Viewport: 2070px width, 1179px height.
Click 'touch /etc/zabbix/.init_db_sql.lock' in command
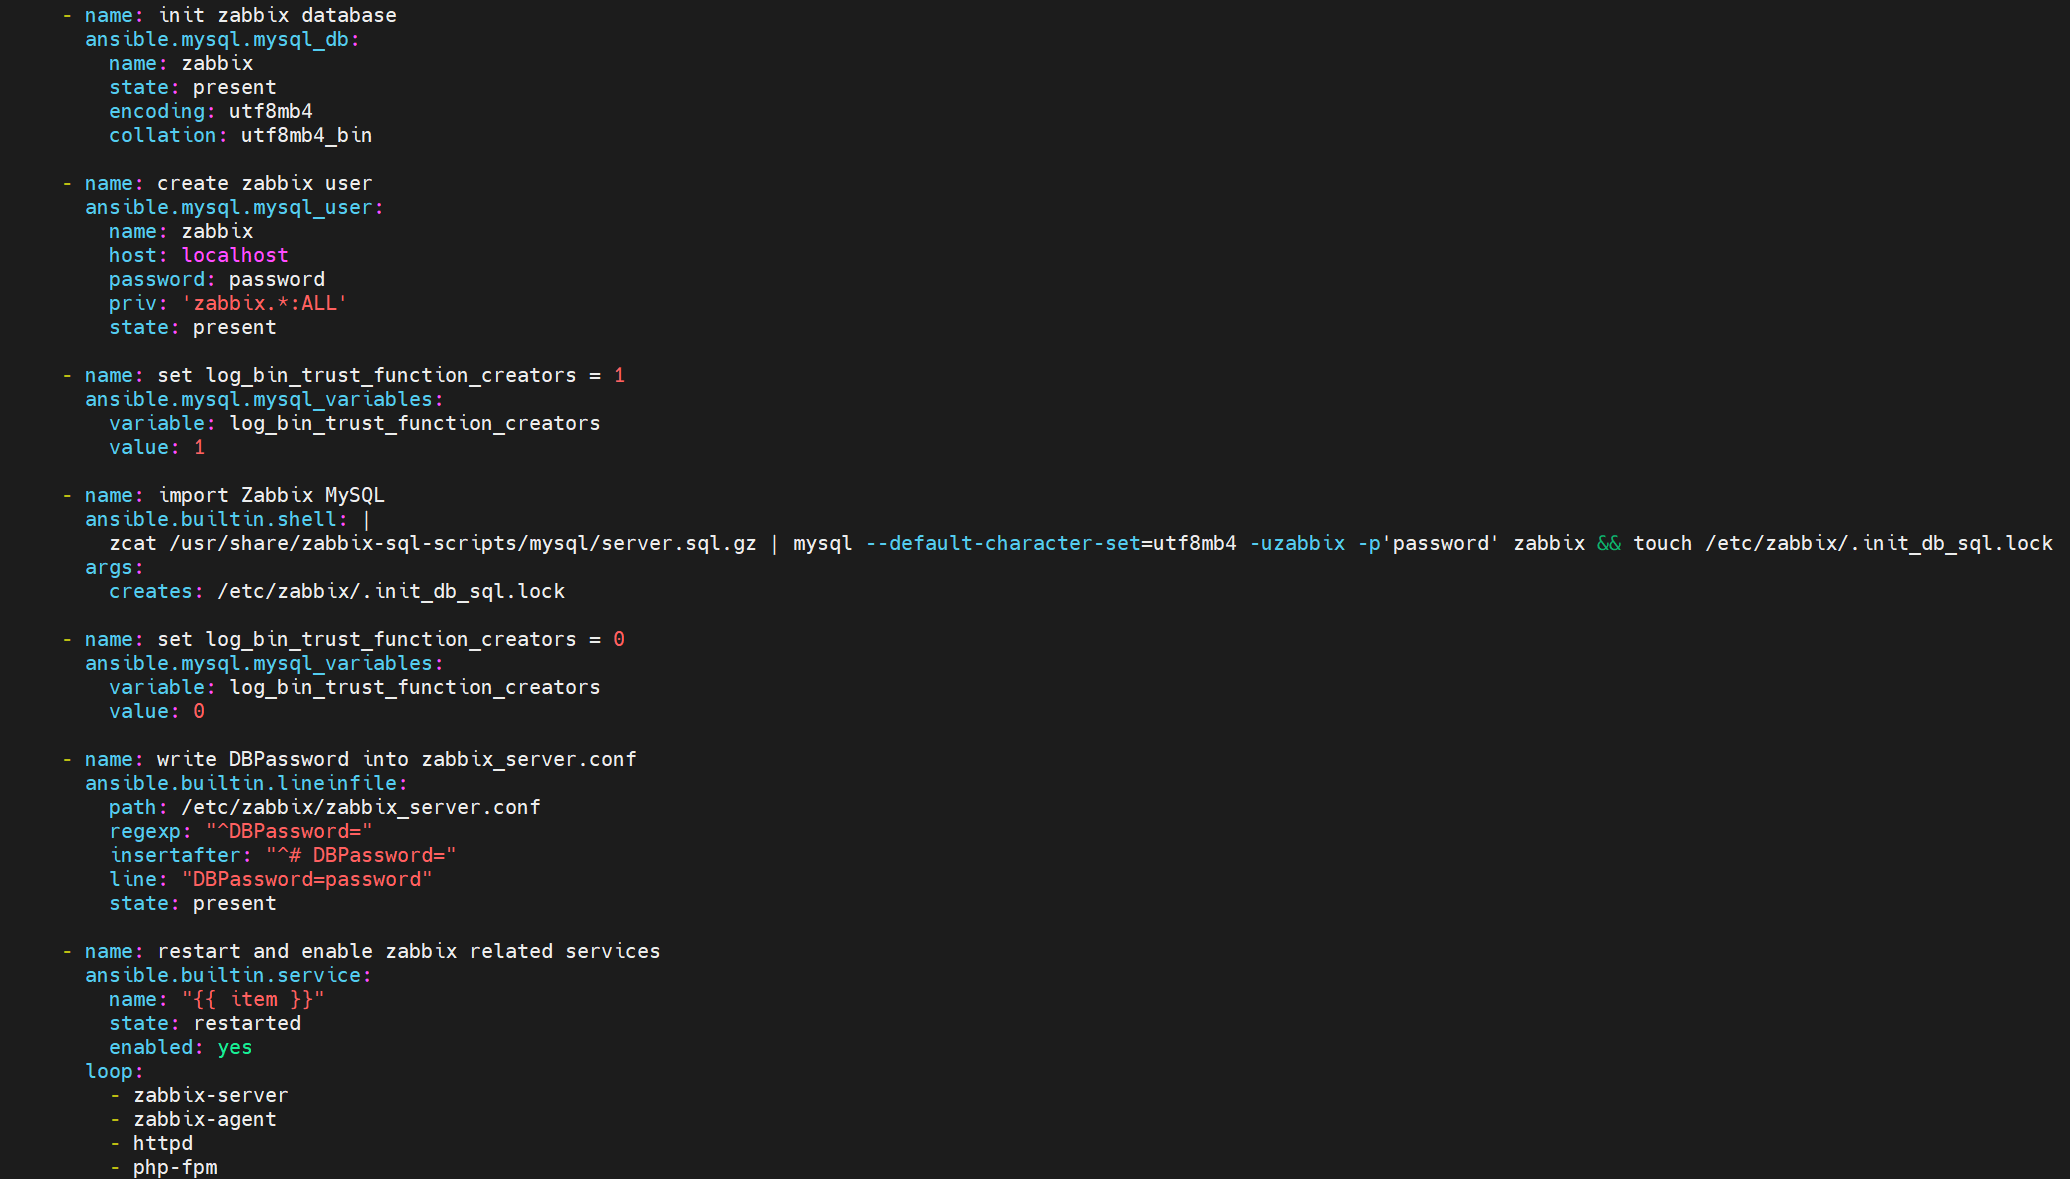point(1843,543)
